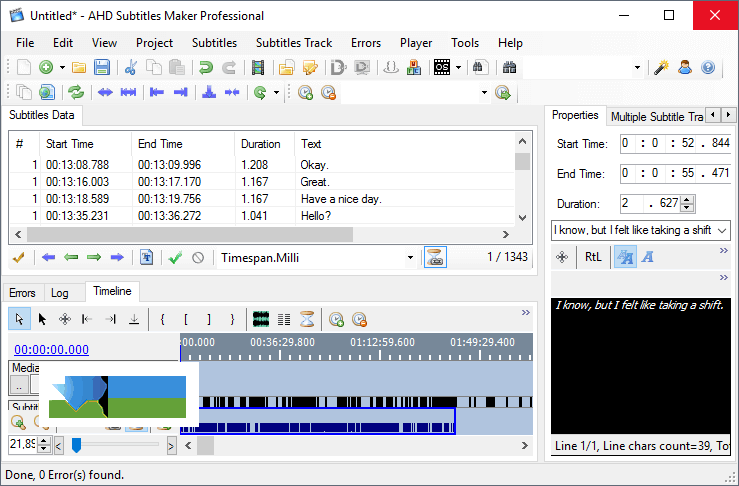The width and height of the screenshot is (739, 486).
Task: Click the Duration spinner arrows
Action: click(688, 203)
